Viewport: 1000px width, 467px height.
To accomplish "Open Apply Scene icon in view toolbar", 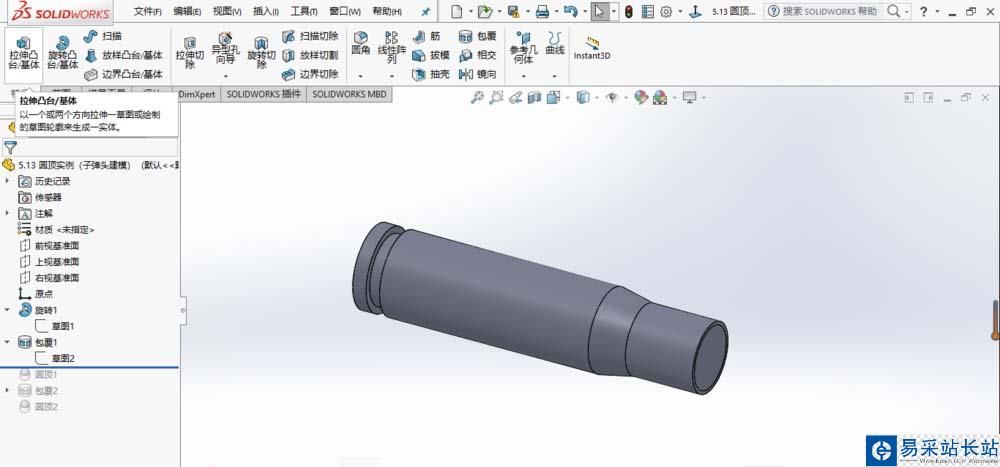I will coord(660,97).
